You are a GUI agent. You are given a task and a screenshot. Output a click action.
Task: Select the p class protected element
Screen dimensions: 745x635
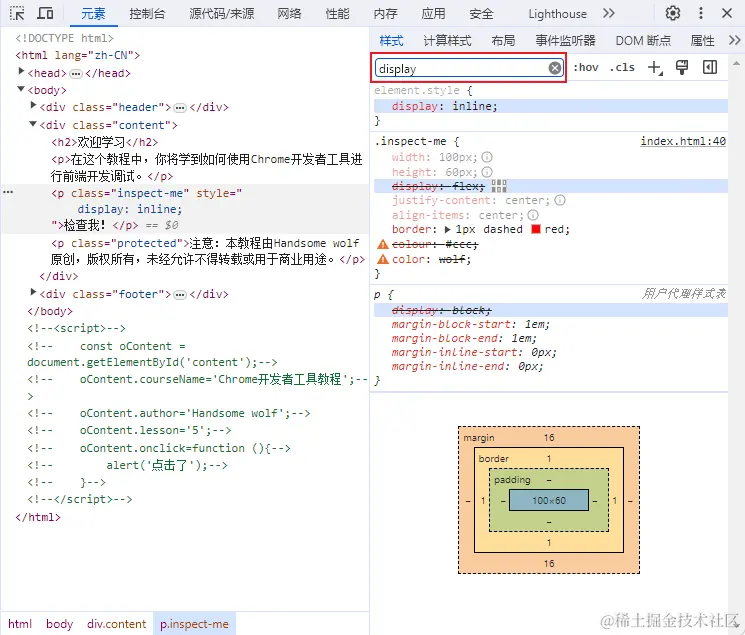point(208,251)
